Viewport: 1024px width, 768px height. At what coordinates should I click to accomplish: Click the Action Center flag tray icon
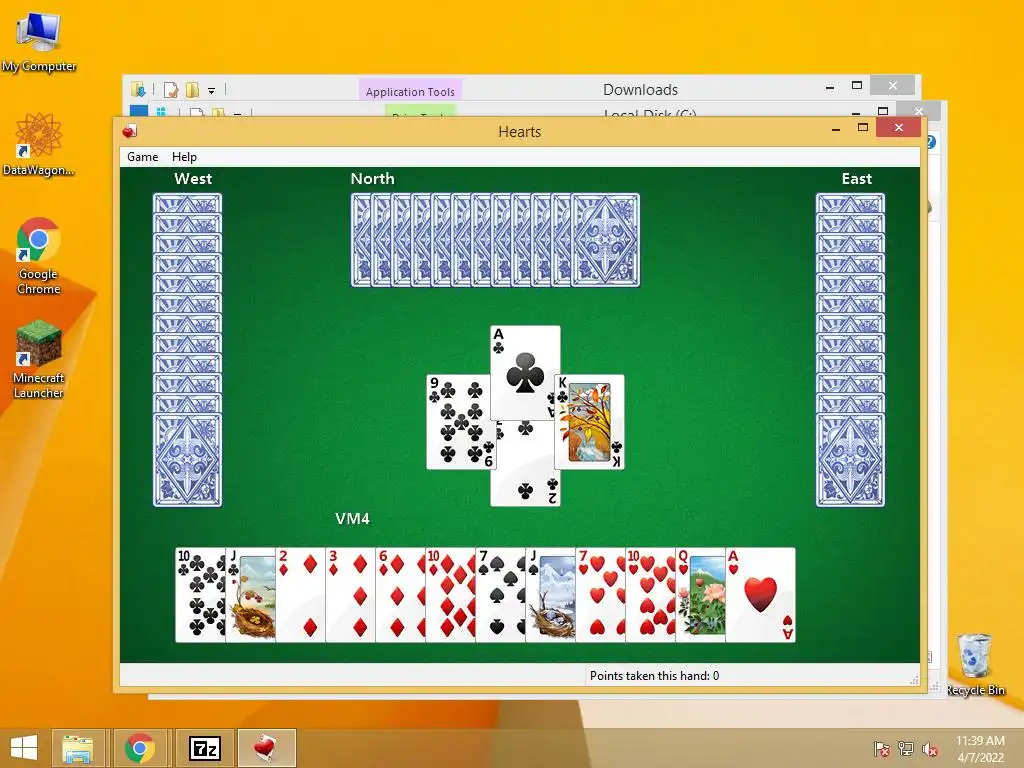882,749
